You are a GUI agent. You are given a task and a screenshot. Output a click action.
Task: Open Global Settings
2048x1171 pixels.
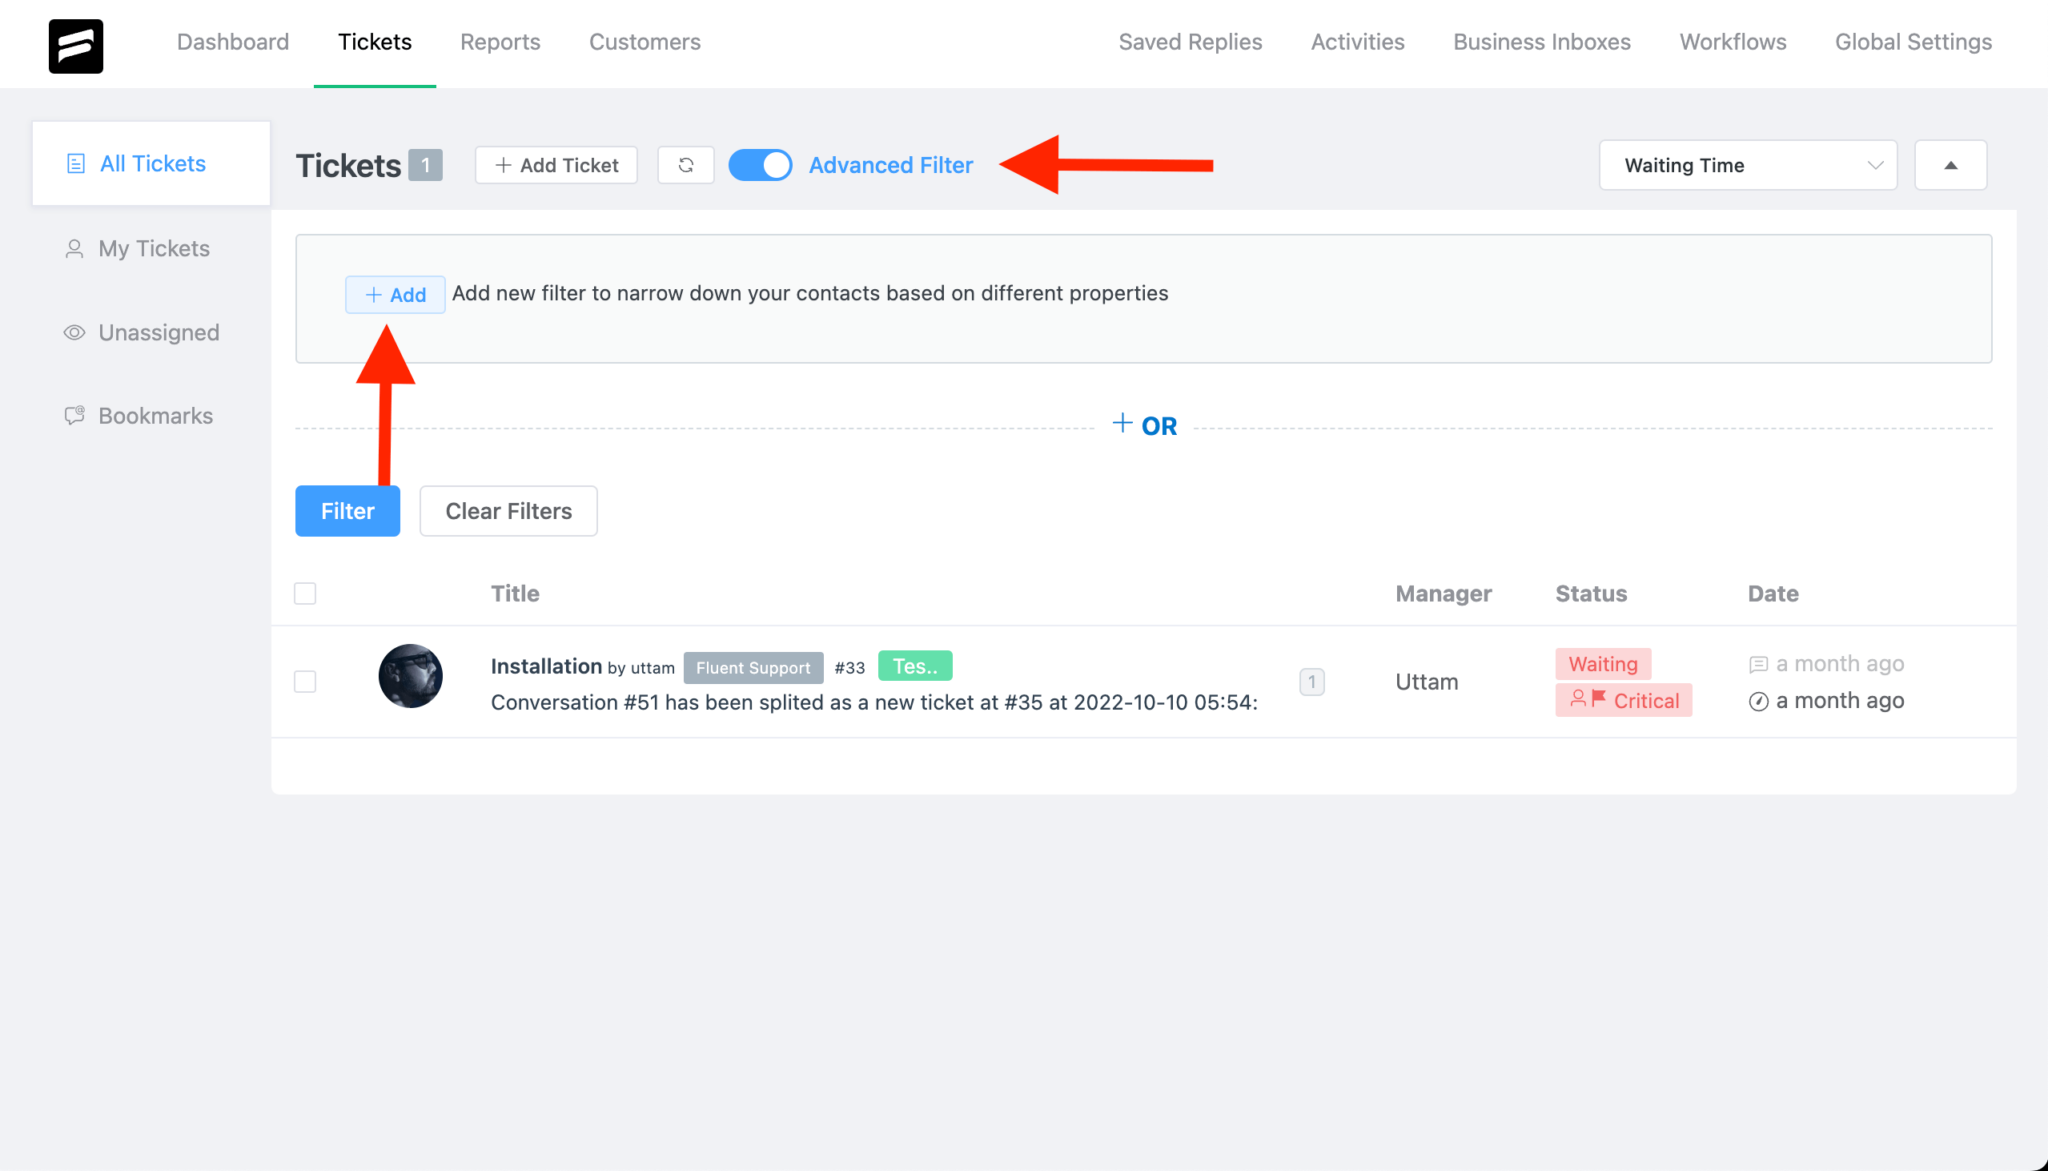[1914, 42]
